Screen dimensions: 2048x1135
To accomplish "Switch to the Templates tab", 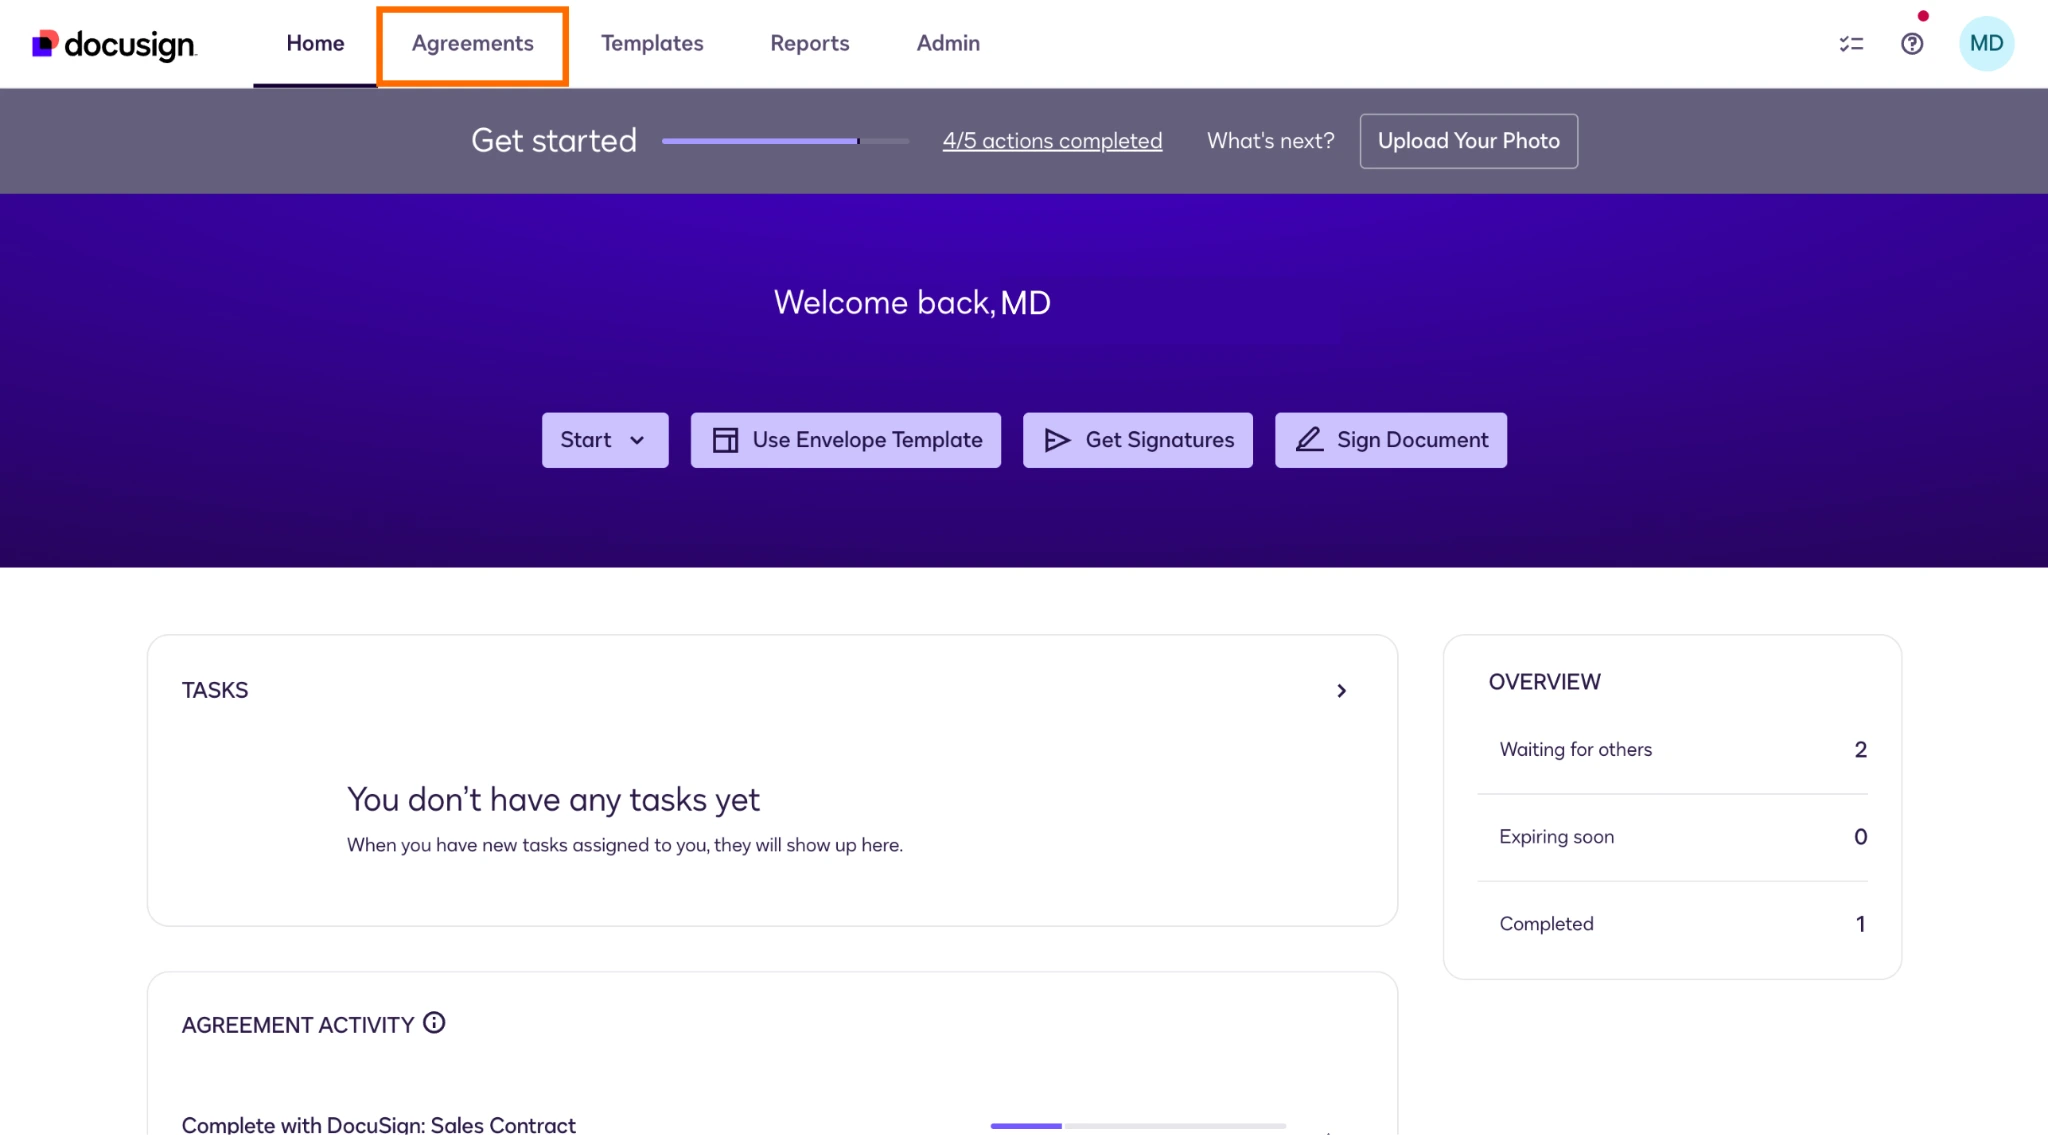I will click(x=652, y=43).
